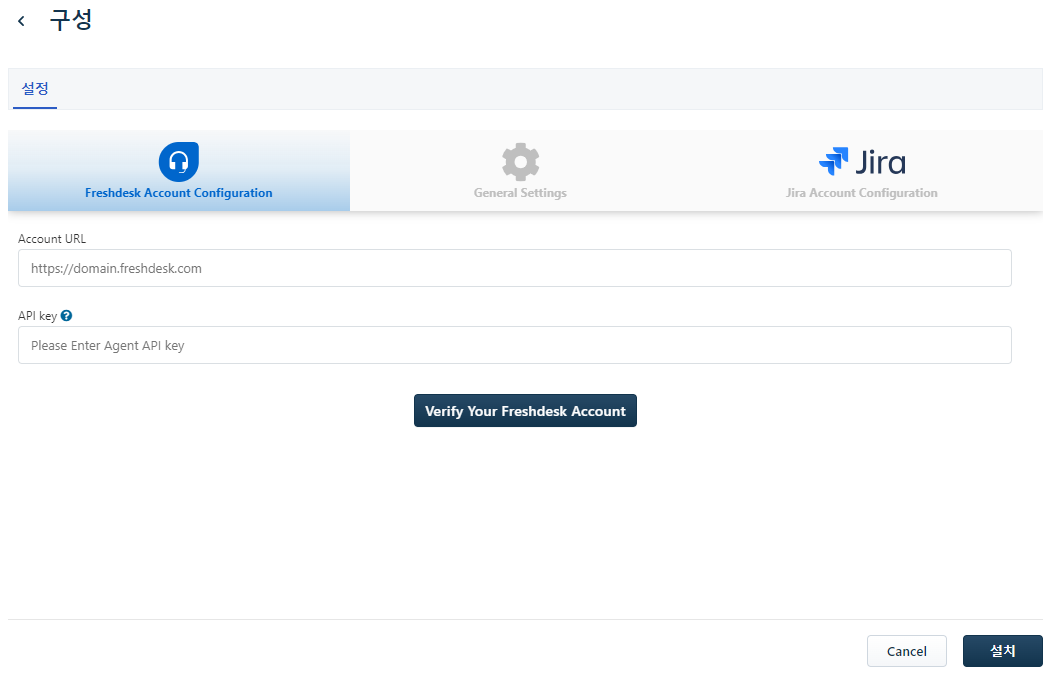Click the 설치 install button
The image size is (1056, 675).
pos(1002,651)
